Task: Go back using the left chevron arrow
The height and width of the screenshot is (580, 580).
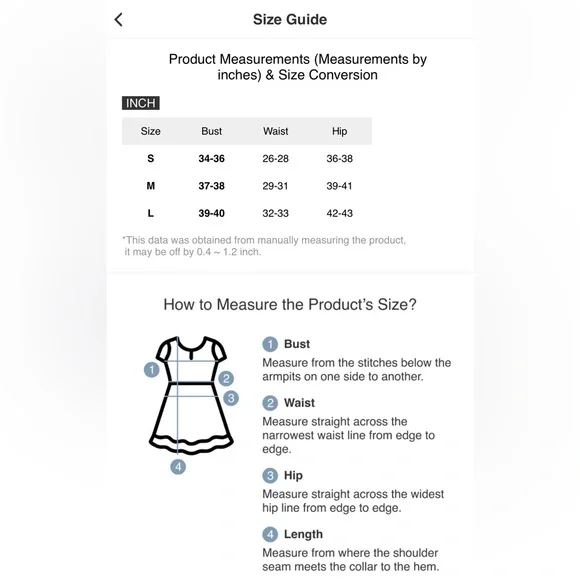Action: [118, 20]
